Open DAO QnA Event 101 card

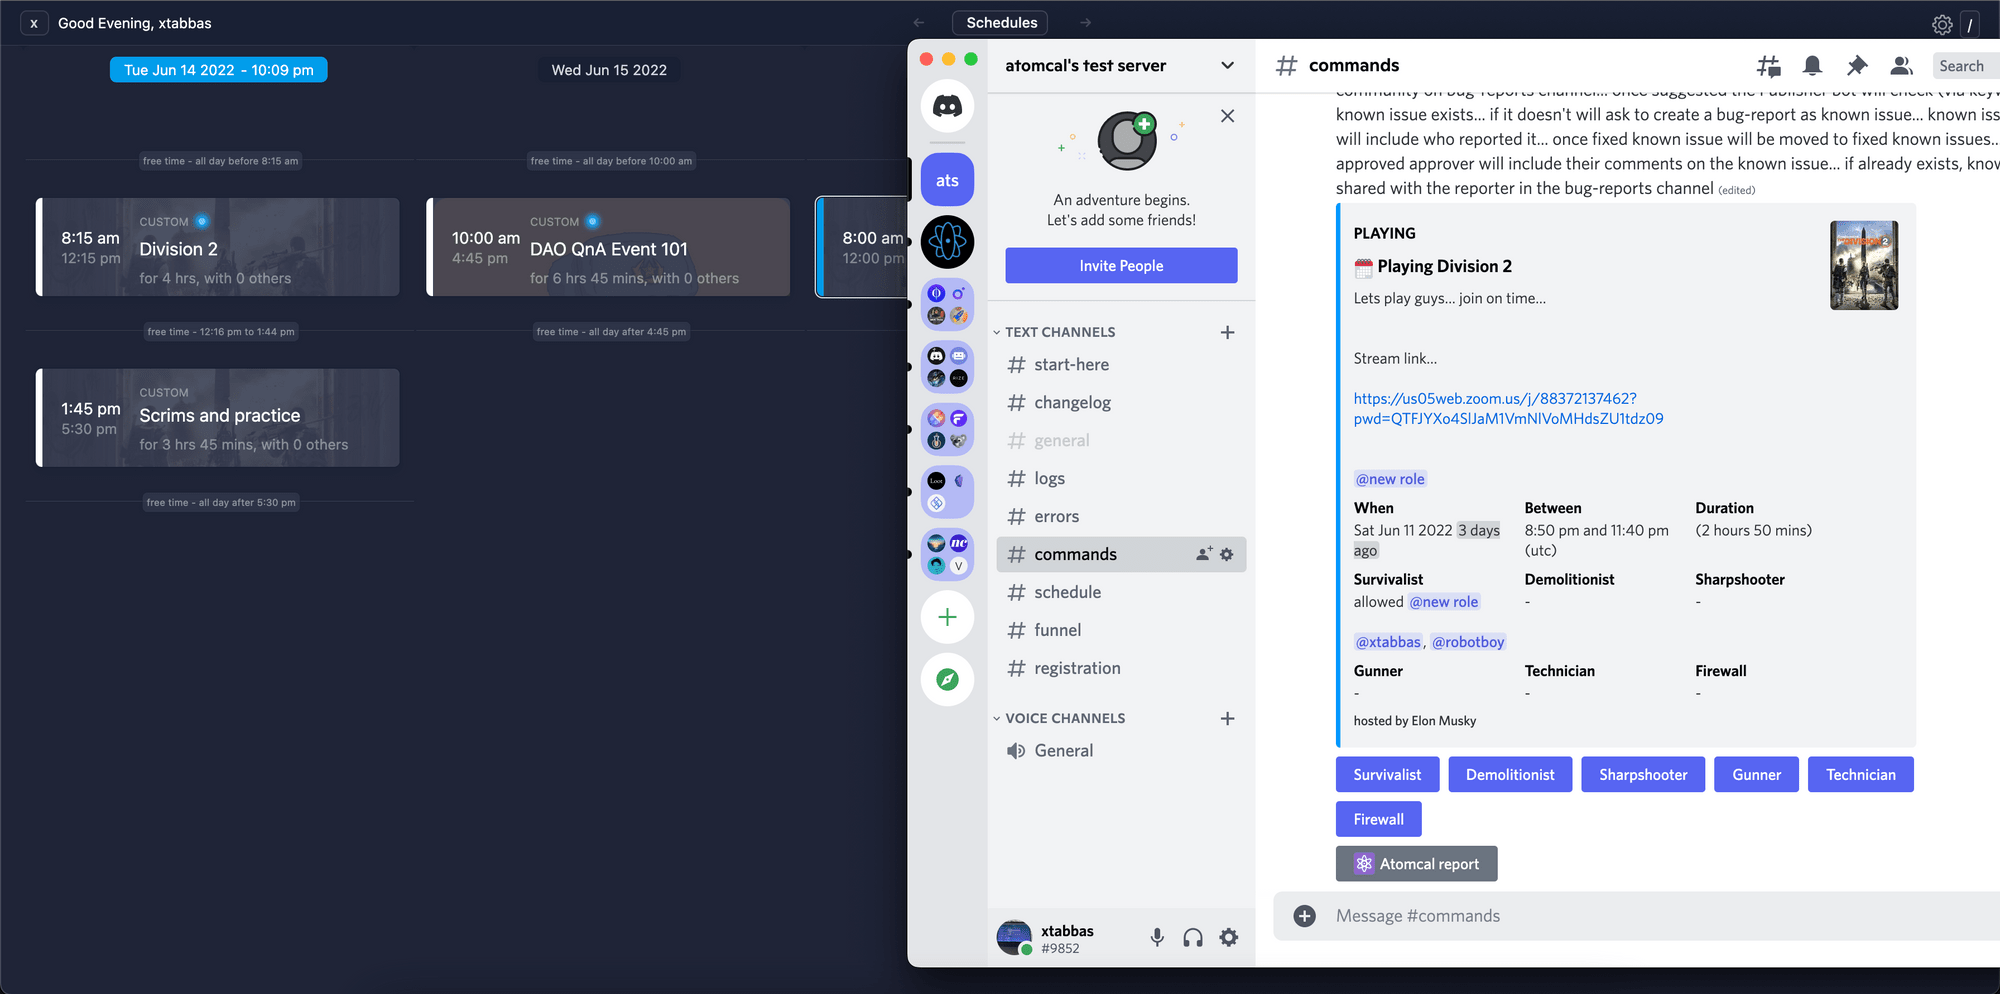point(608,247)
